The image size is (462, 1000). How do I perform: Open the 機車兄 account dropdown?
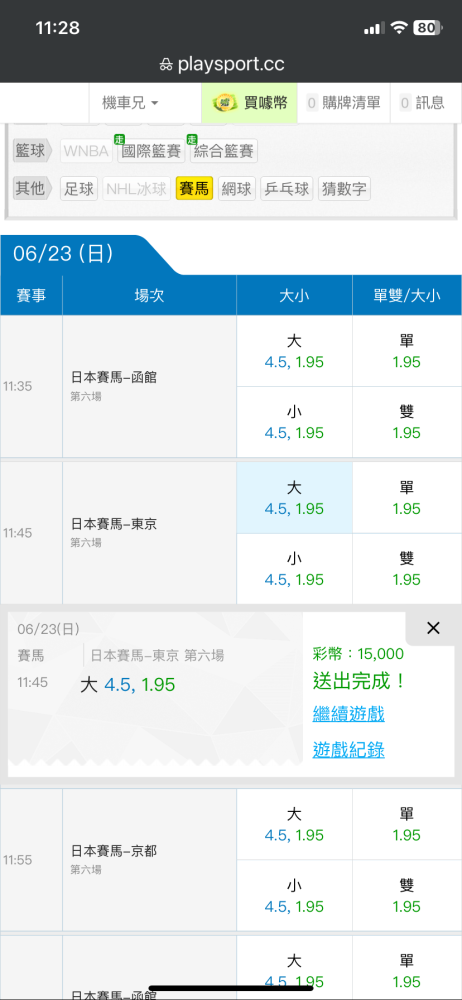130,103
